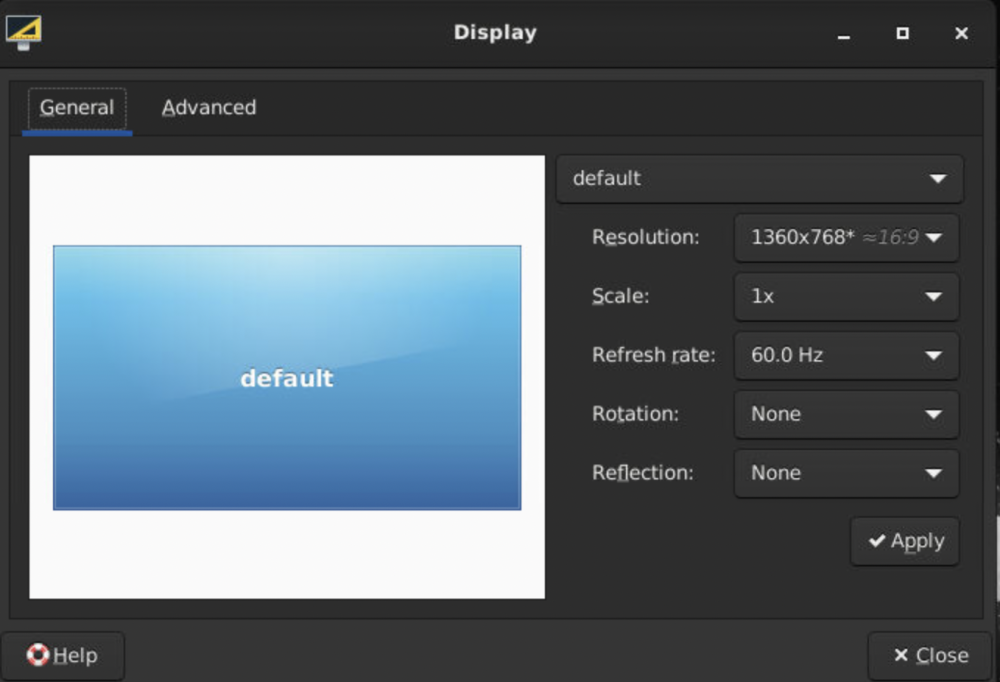Expand the Scale dropdown set to 1x
1000x682 pixels.
coord(846,296)
